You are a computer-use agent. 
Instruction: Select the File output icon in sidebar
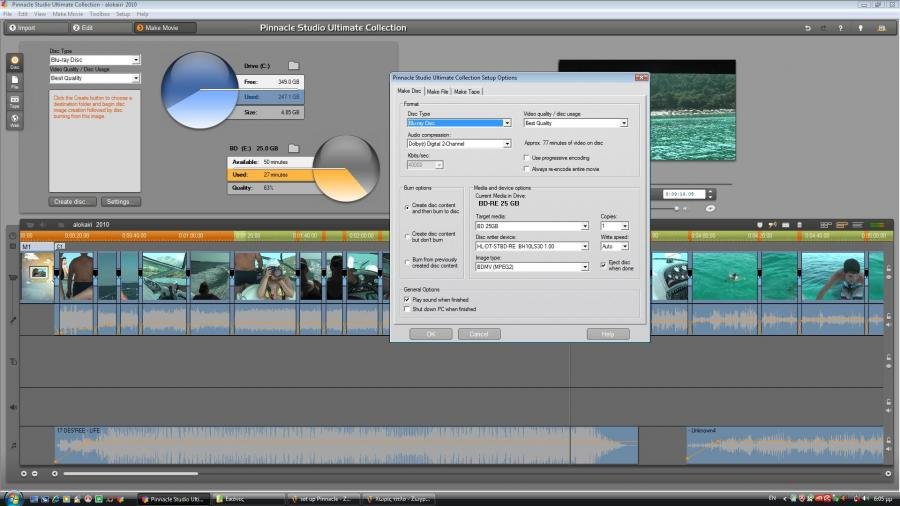pyautogui.click(x=15, y=81)
